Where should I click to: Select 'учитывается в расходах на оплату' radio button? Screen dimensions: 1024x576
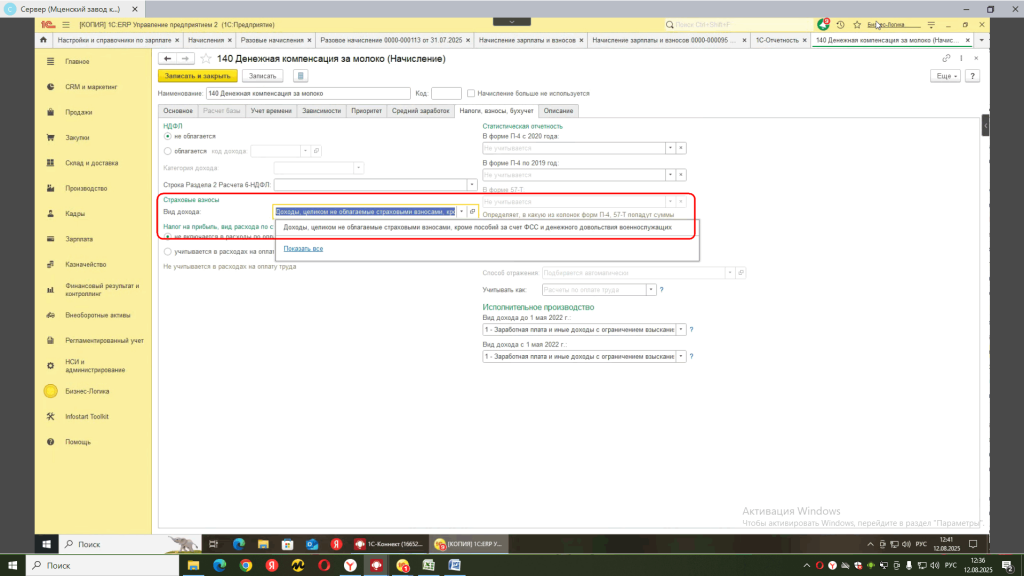(x=168, y=251)
